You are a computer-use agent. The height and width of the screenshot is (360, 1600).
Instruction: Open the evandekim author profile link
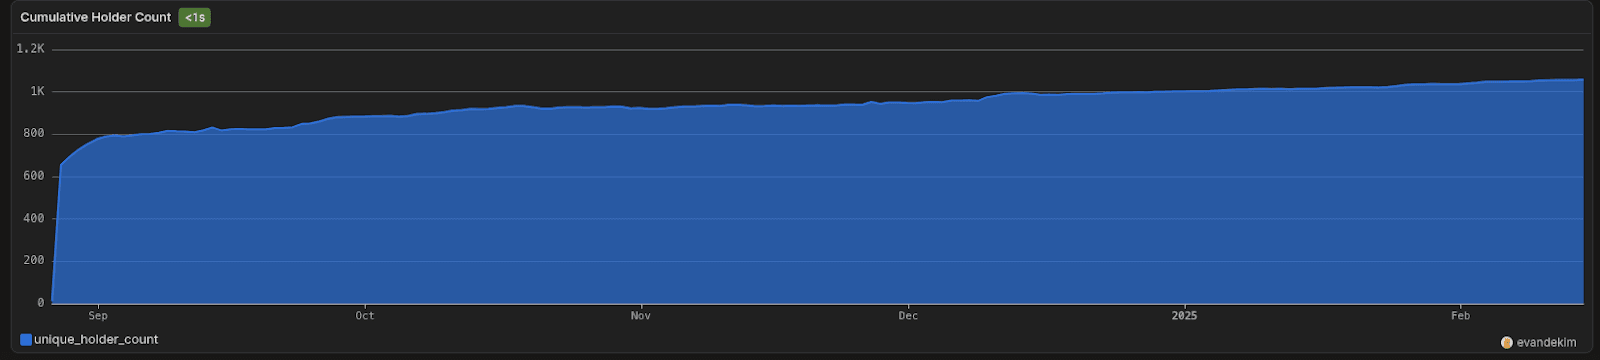pos(1546,342)
